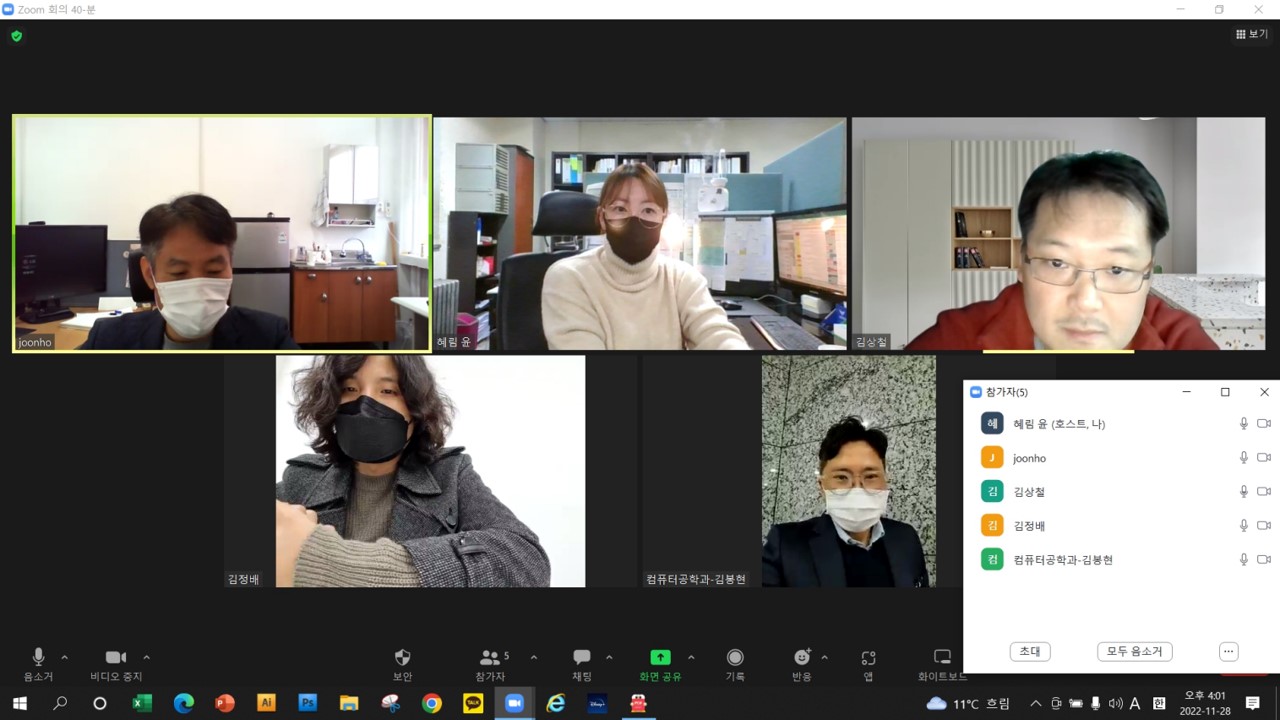The image size is (1280, 720).
Task: Switch to Zoom taskbar icon
Action: point(514,703)
